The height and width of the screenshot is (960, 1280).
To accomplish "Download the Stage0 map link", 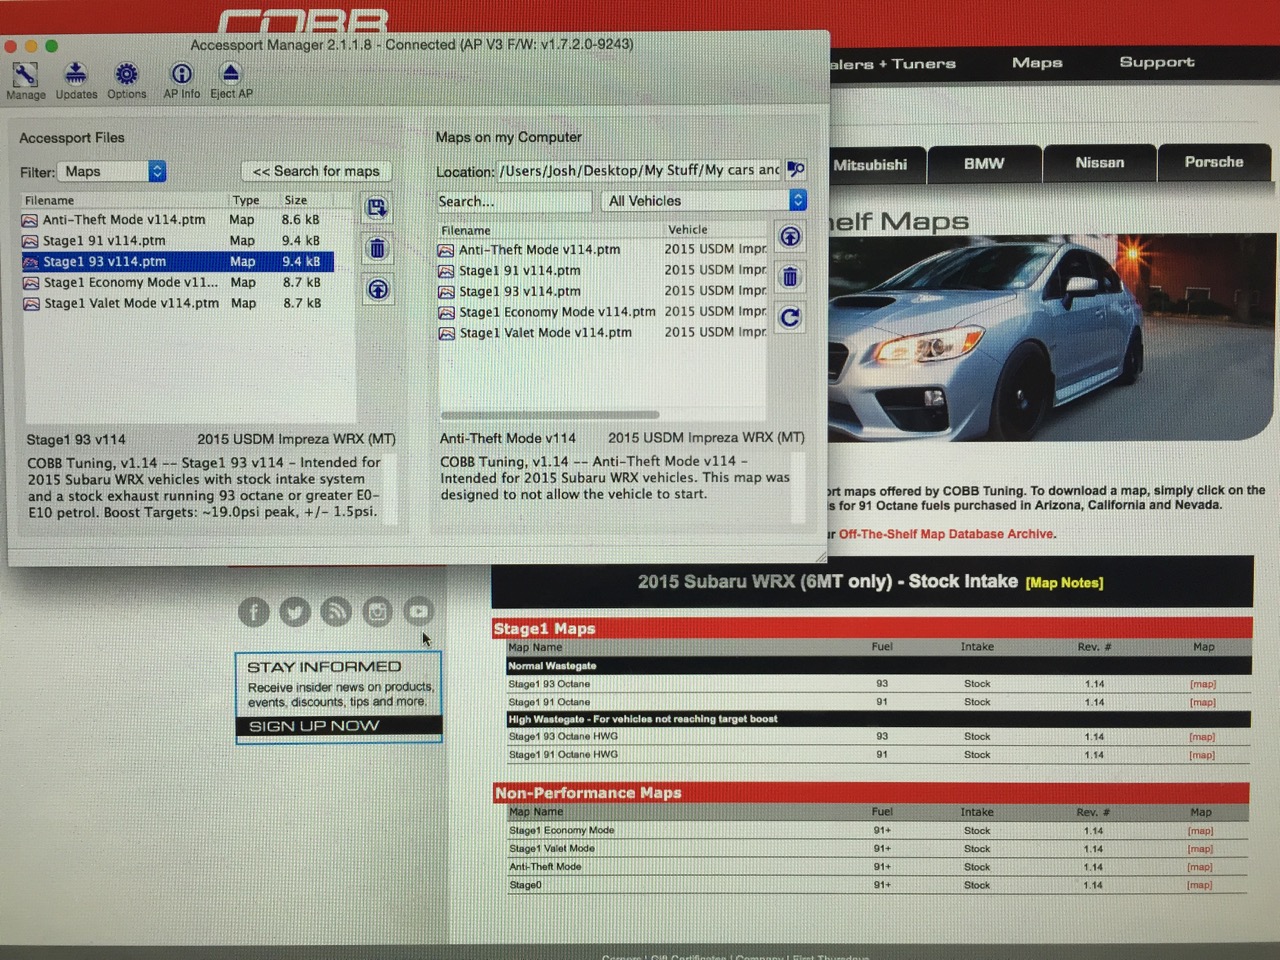I will (1200, 885).
